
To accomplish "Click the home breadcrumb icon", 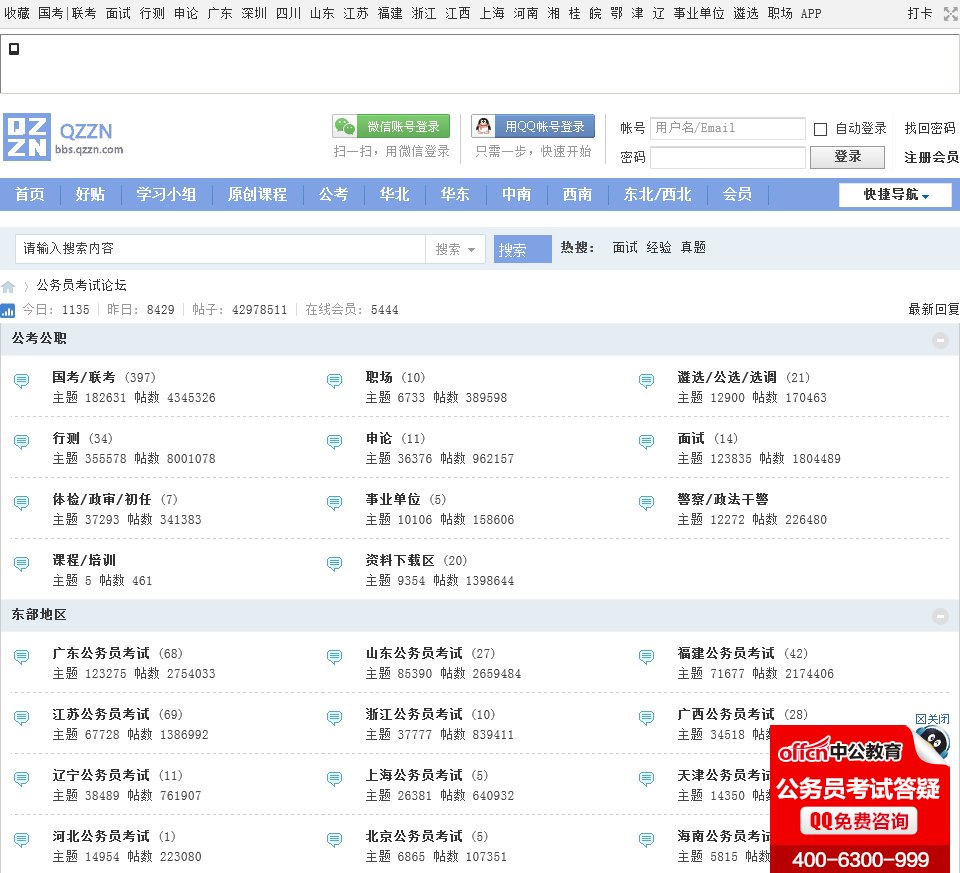I will coord(8,287).
